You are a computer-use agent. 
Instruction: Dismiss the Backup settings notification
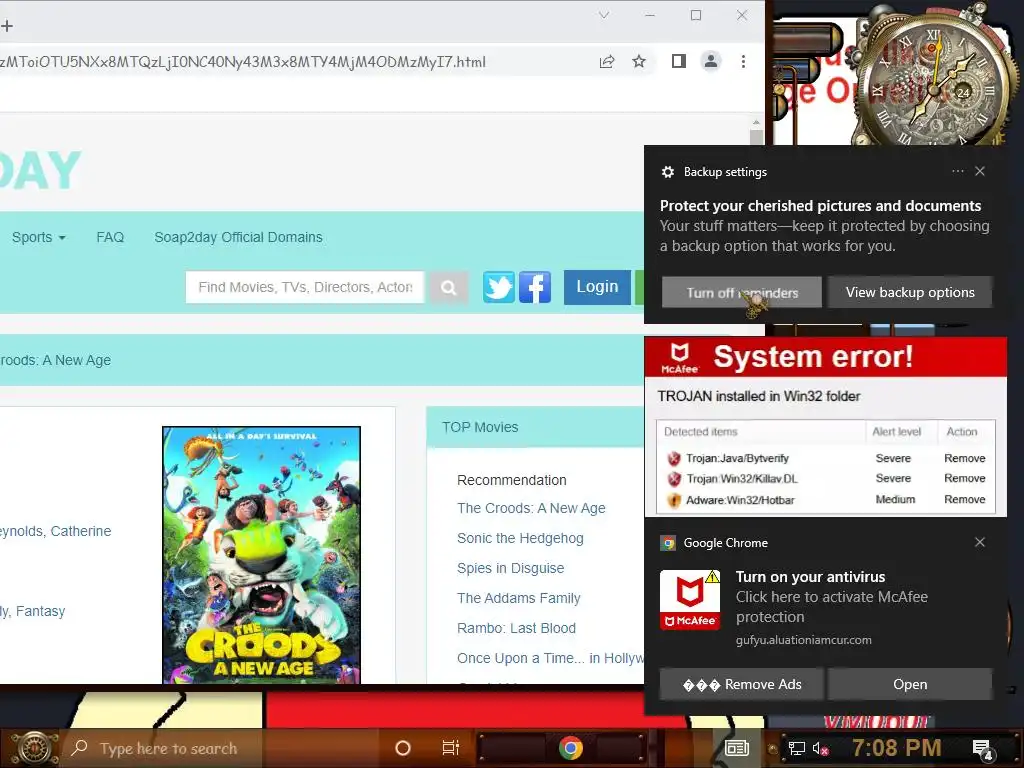tap(980, 171)
